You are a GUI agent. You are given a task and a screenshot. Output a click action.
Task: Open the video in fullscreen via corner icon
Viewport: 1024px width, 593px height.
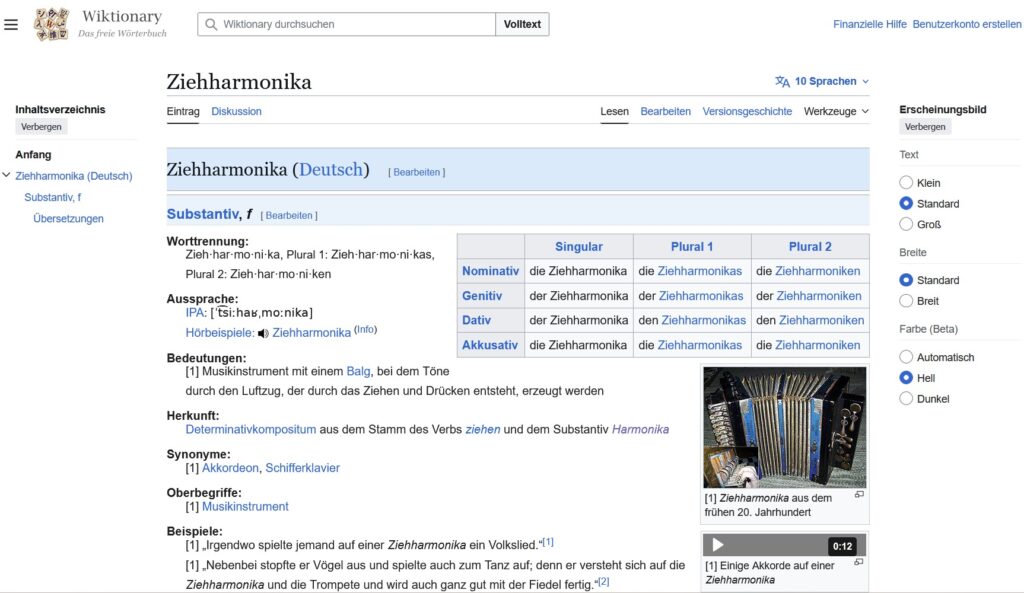coord(859,562)
